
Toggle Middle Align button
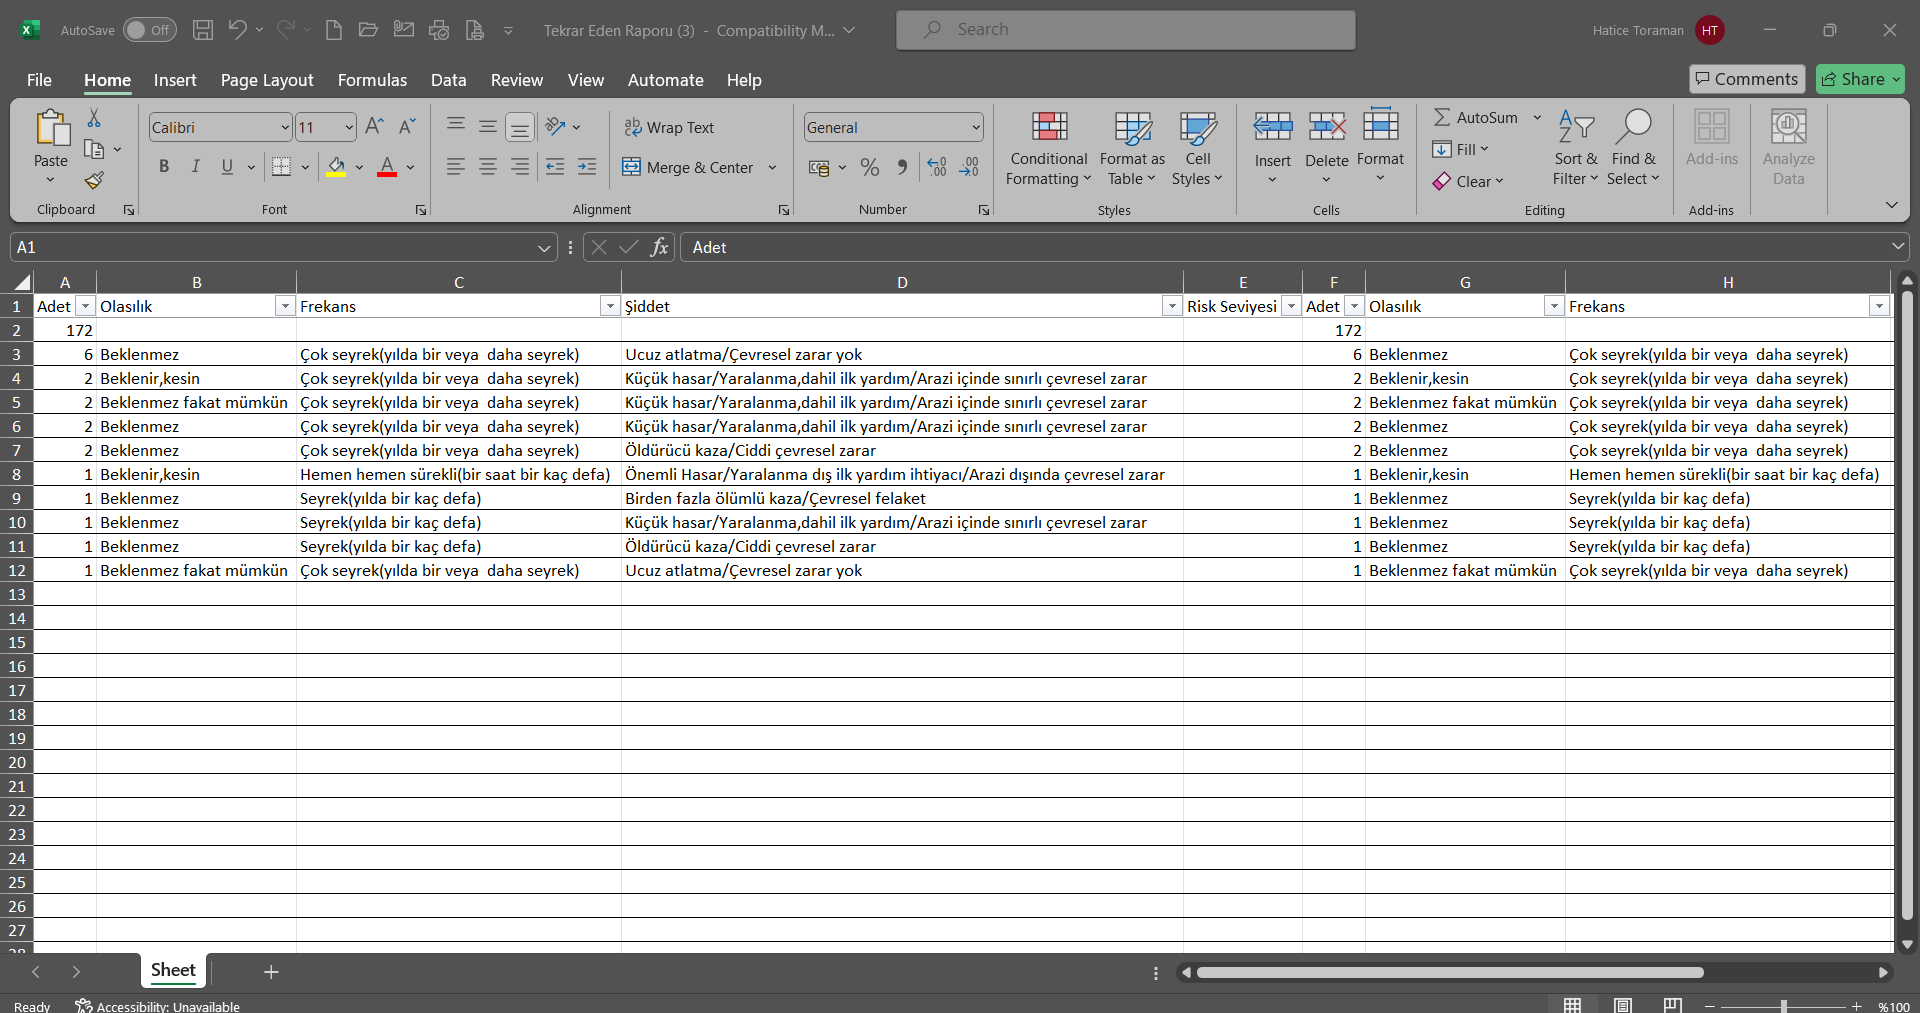[x=488, y=127]
